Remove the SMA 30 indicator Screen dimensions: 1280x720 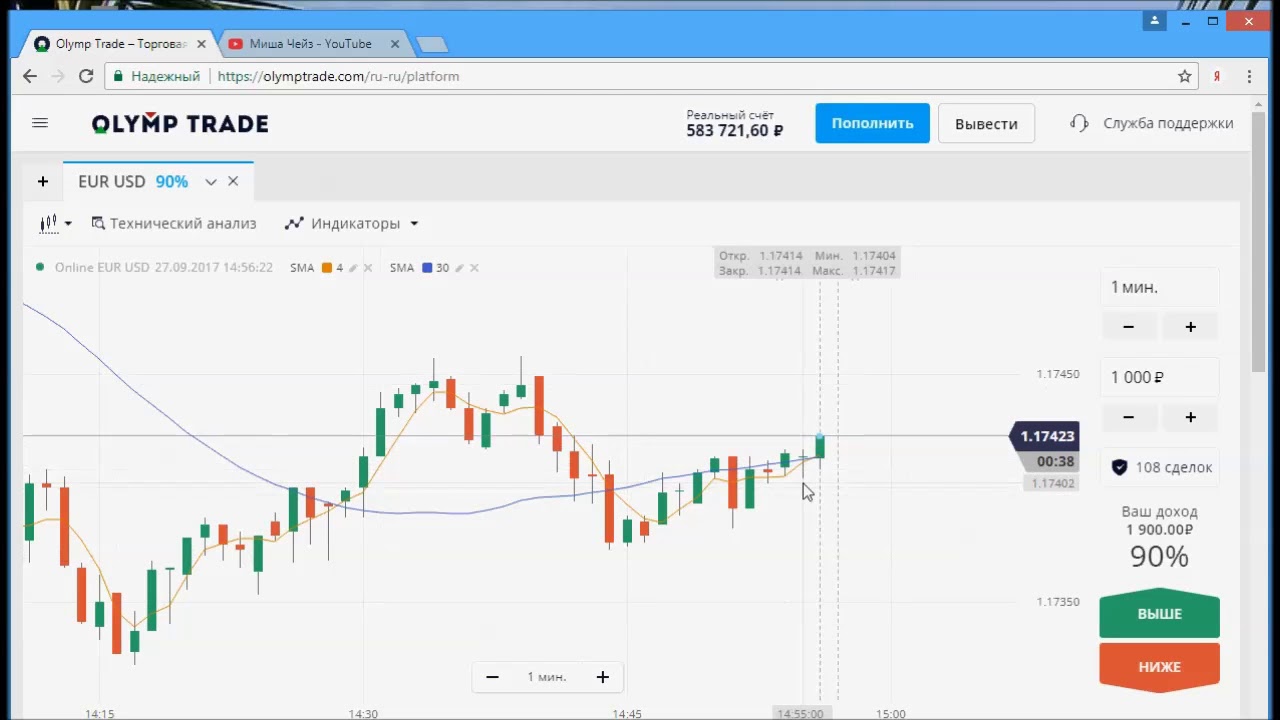(x=474, y=268)
